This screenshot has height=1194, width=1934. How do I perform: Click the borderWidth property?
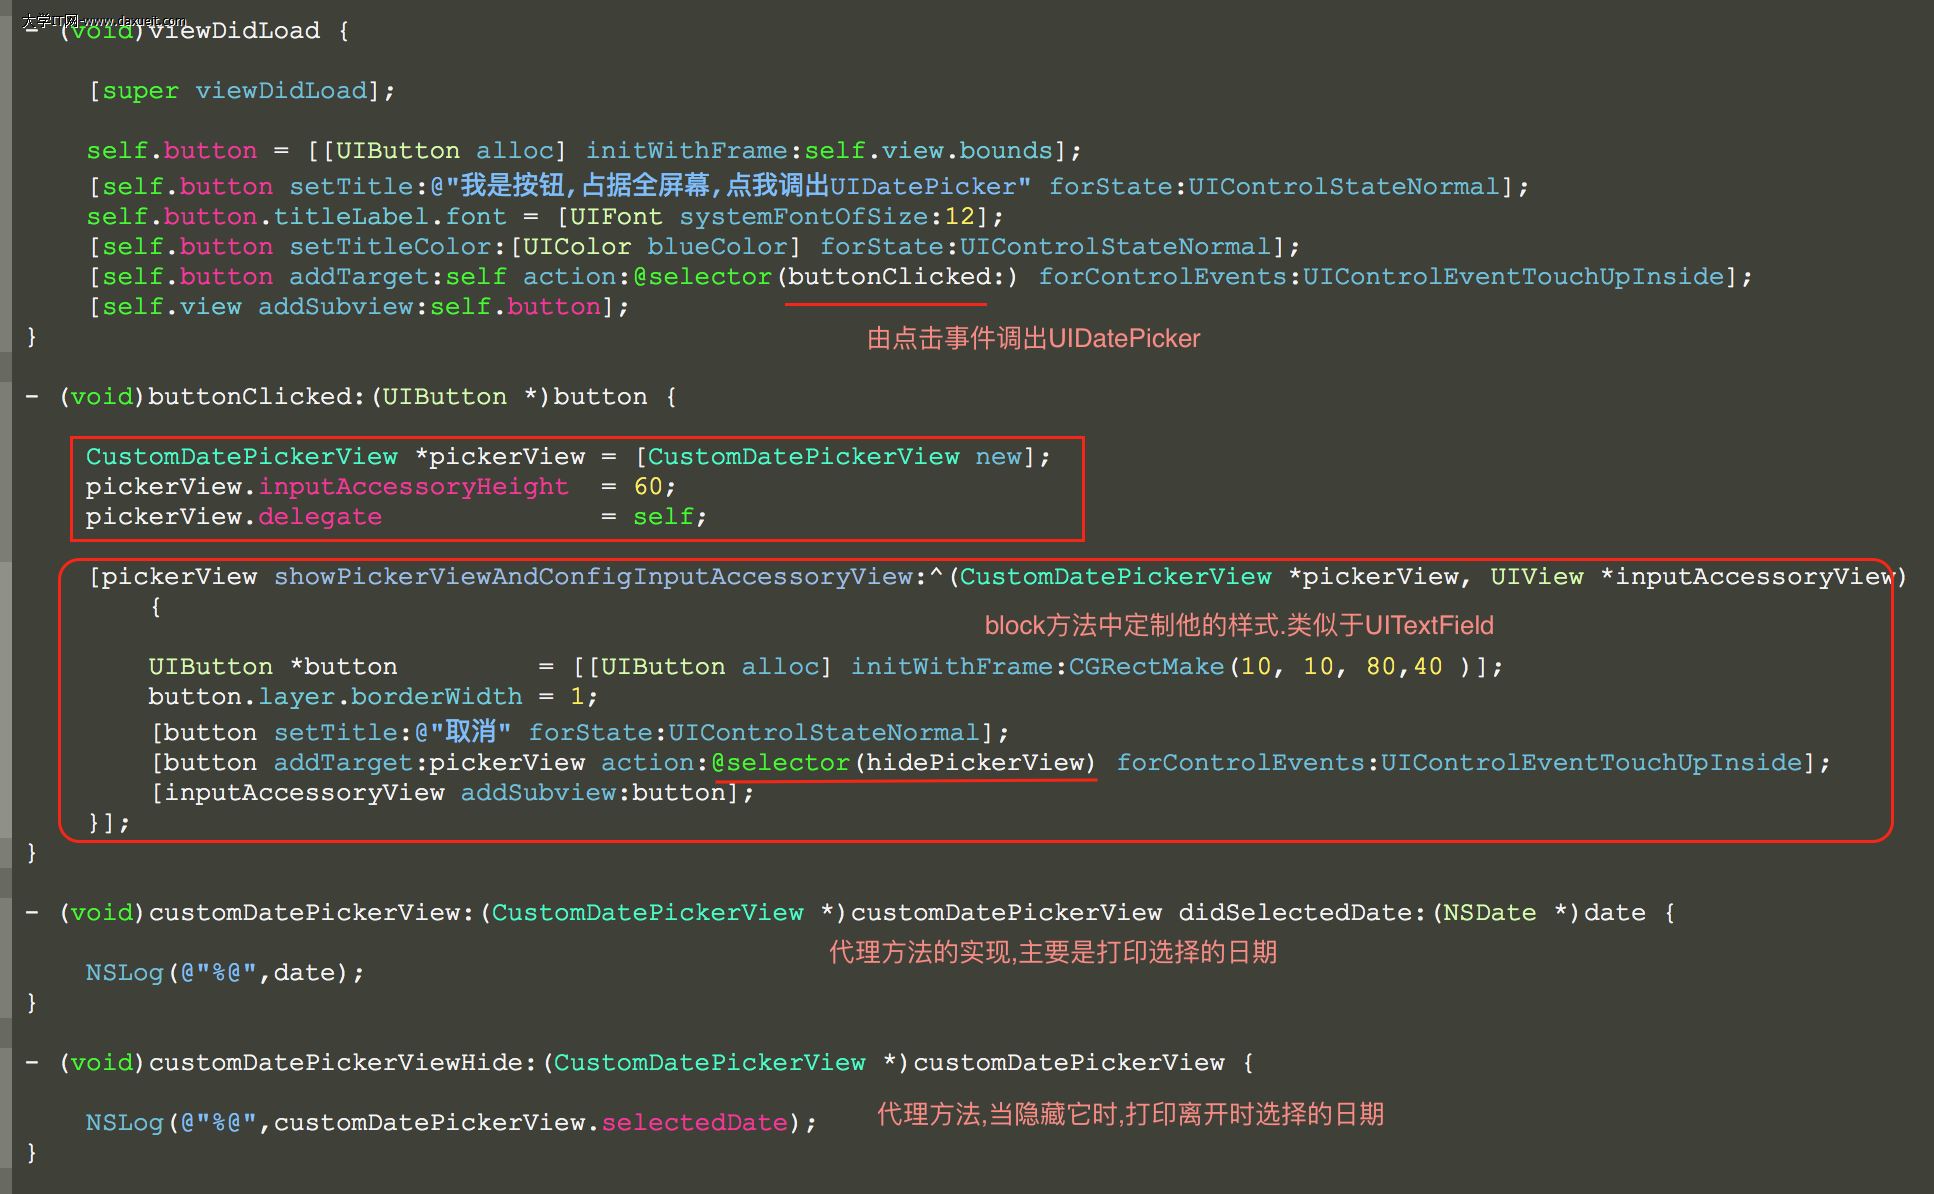[436, 697]
